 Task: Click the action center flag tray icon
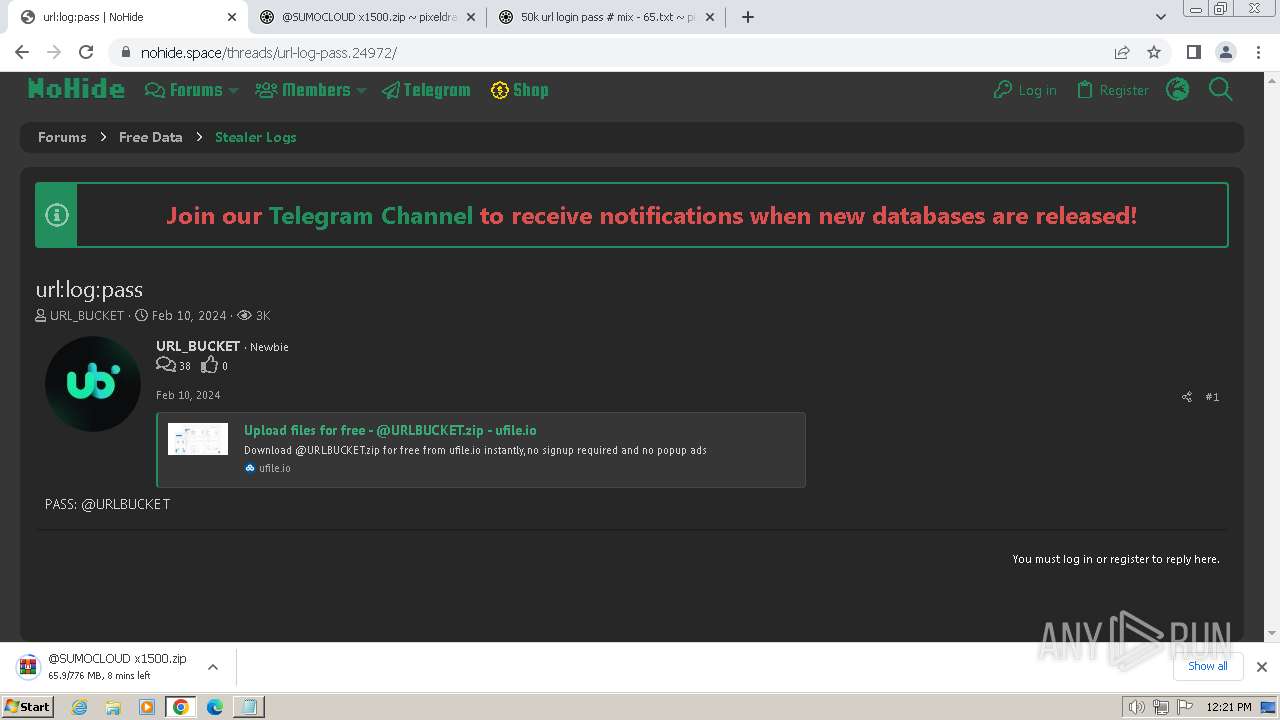(1185, 707)
